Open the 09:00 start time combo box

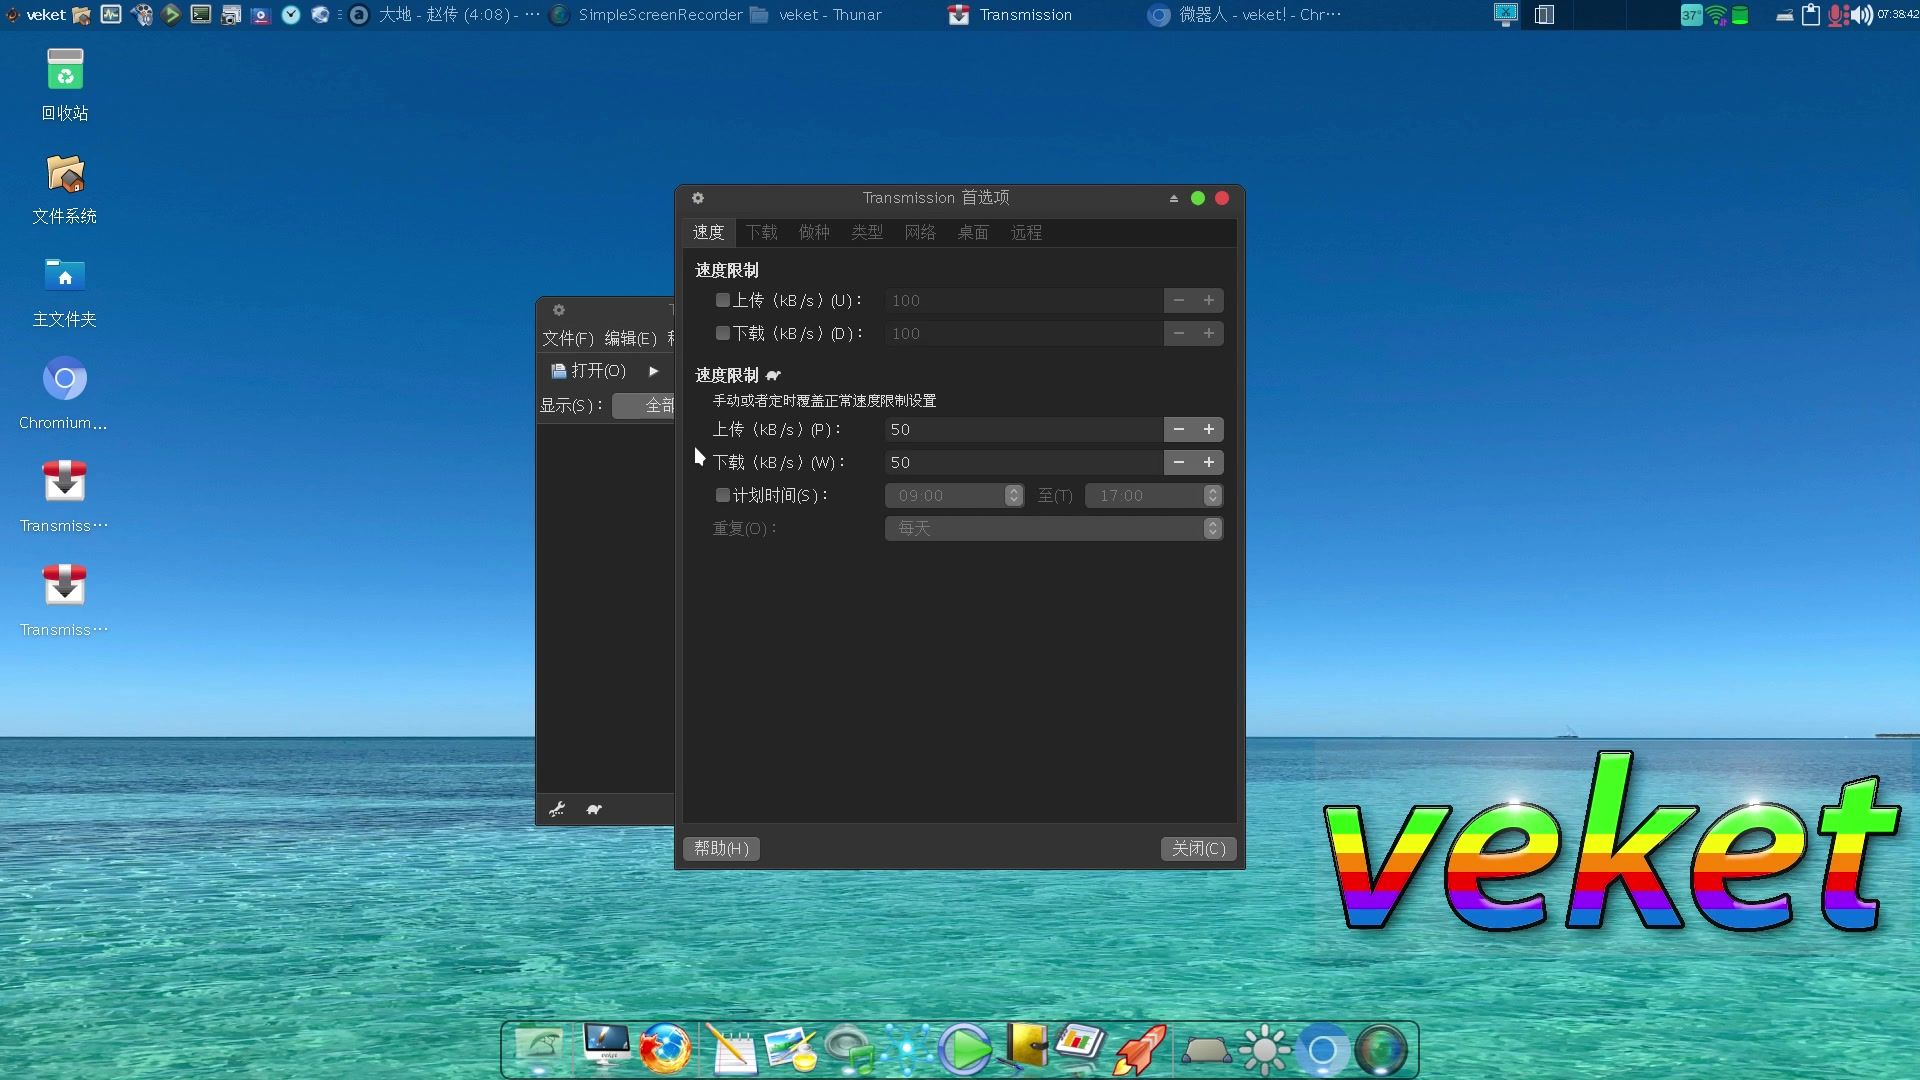point(954,495)
